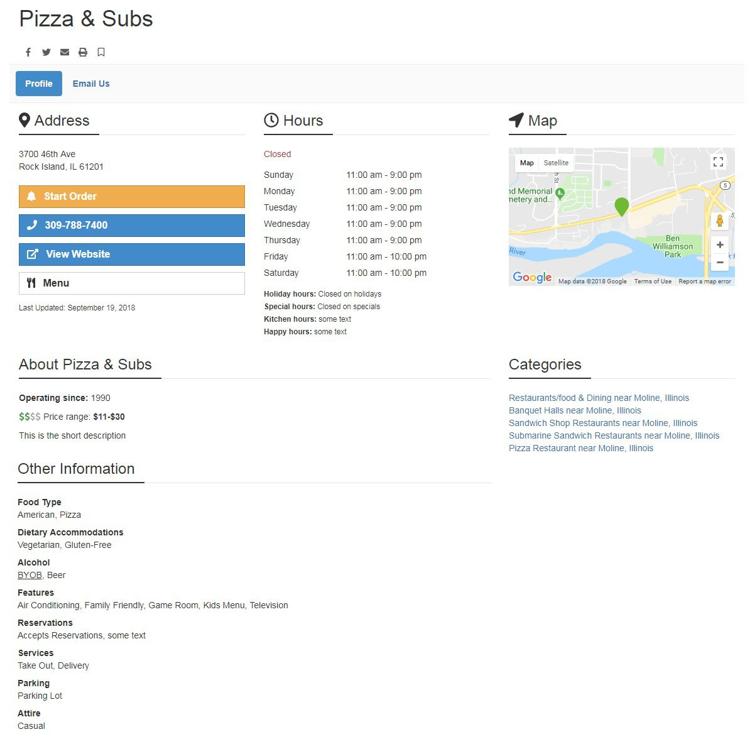Select the Street View pegman icon

click(719, 221)
